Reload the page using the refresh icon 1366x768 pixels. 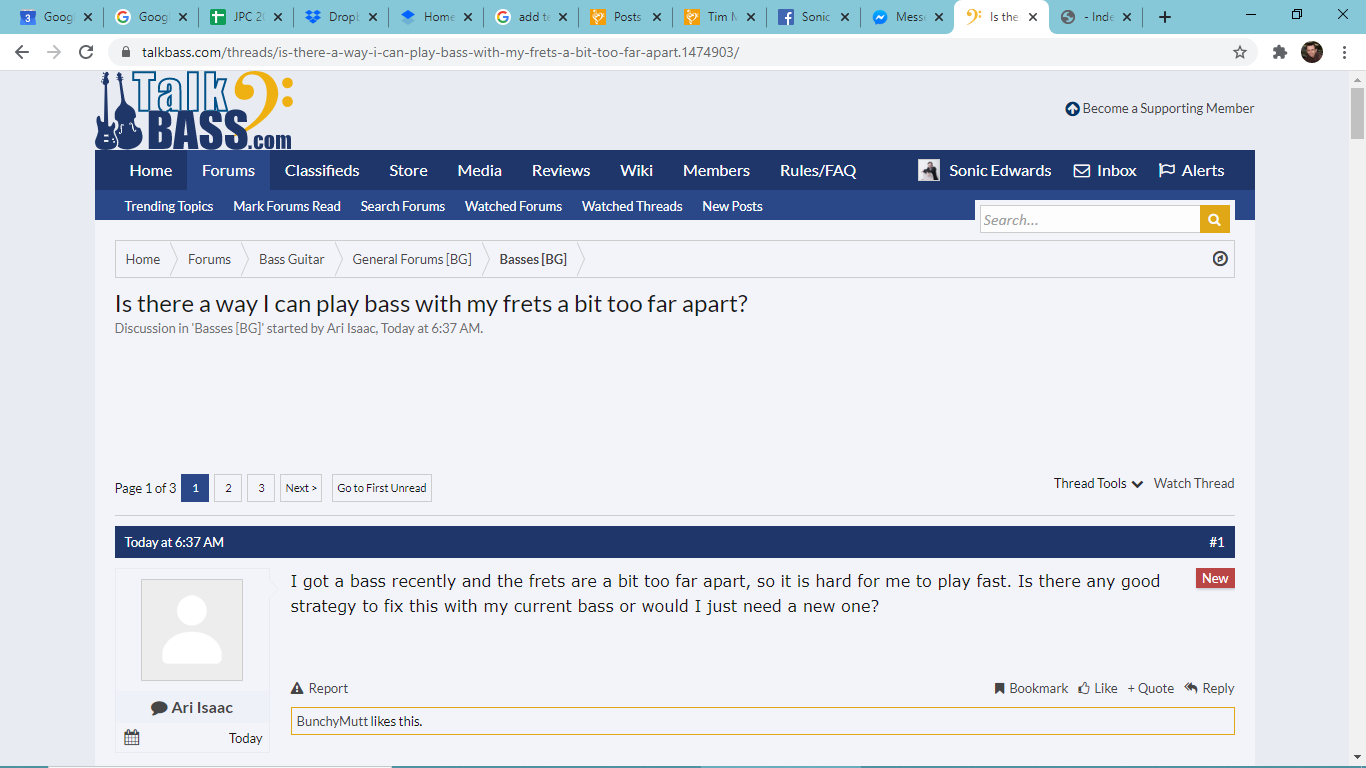coord(87,52)
